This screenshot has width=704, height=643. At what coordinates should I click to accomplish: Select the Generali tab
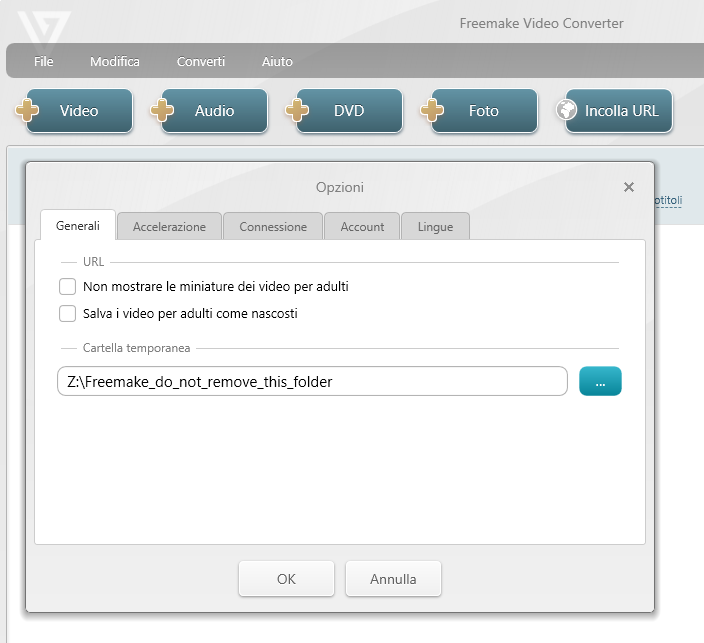point(78,225)
